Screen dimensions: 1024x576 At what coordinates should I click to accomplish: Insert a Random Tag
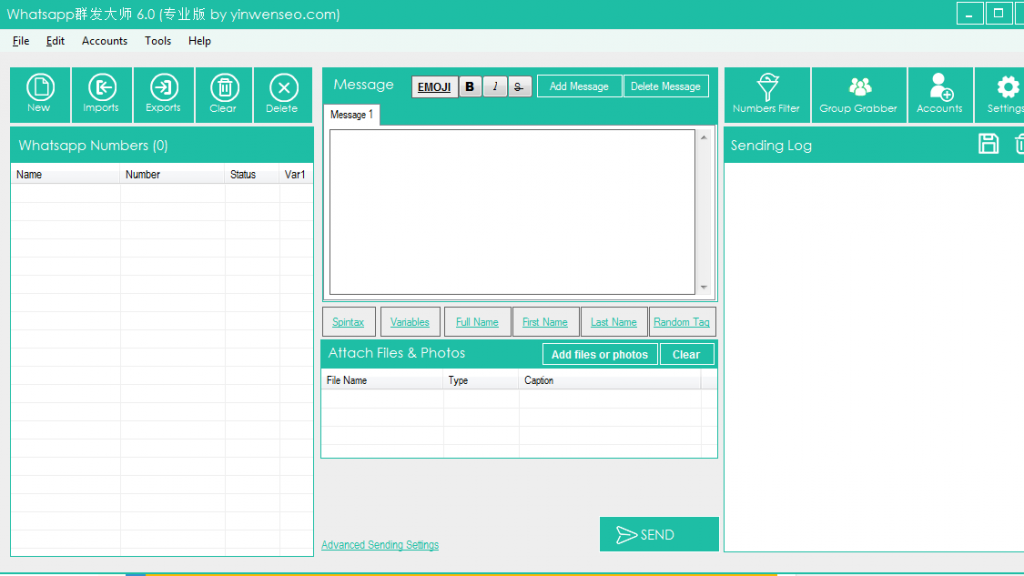pos(682,322)
